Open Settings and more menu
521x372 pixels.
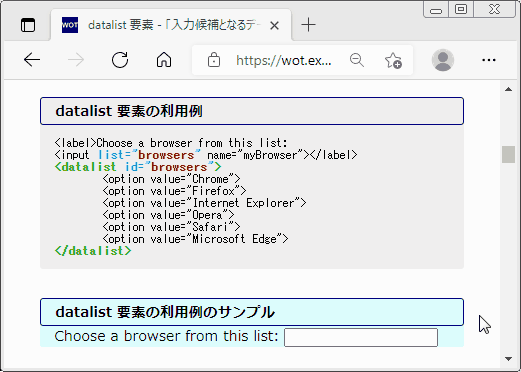(489, 60)
